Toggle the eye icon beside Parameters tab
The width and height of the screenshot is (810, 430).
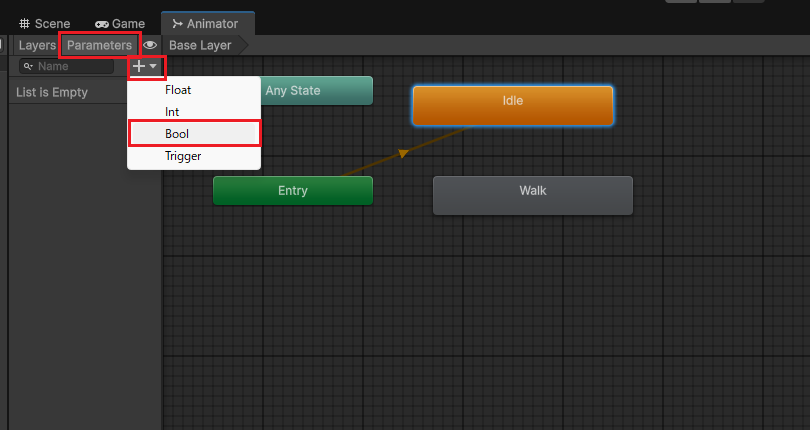pos(150,45)
